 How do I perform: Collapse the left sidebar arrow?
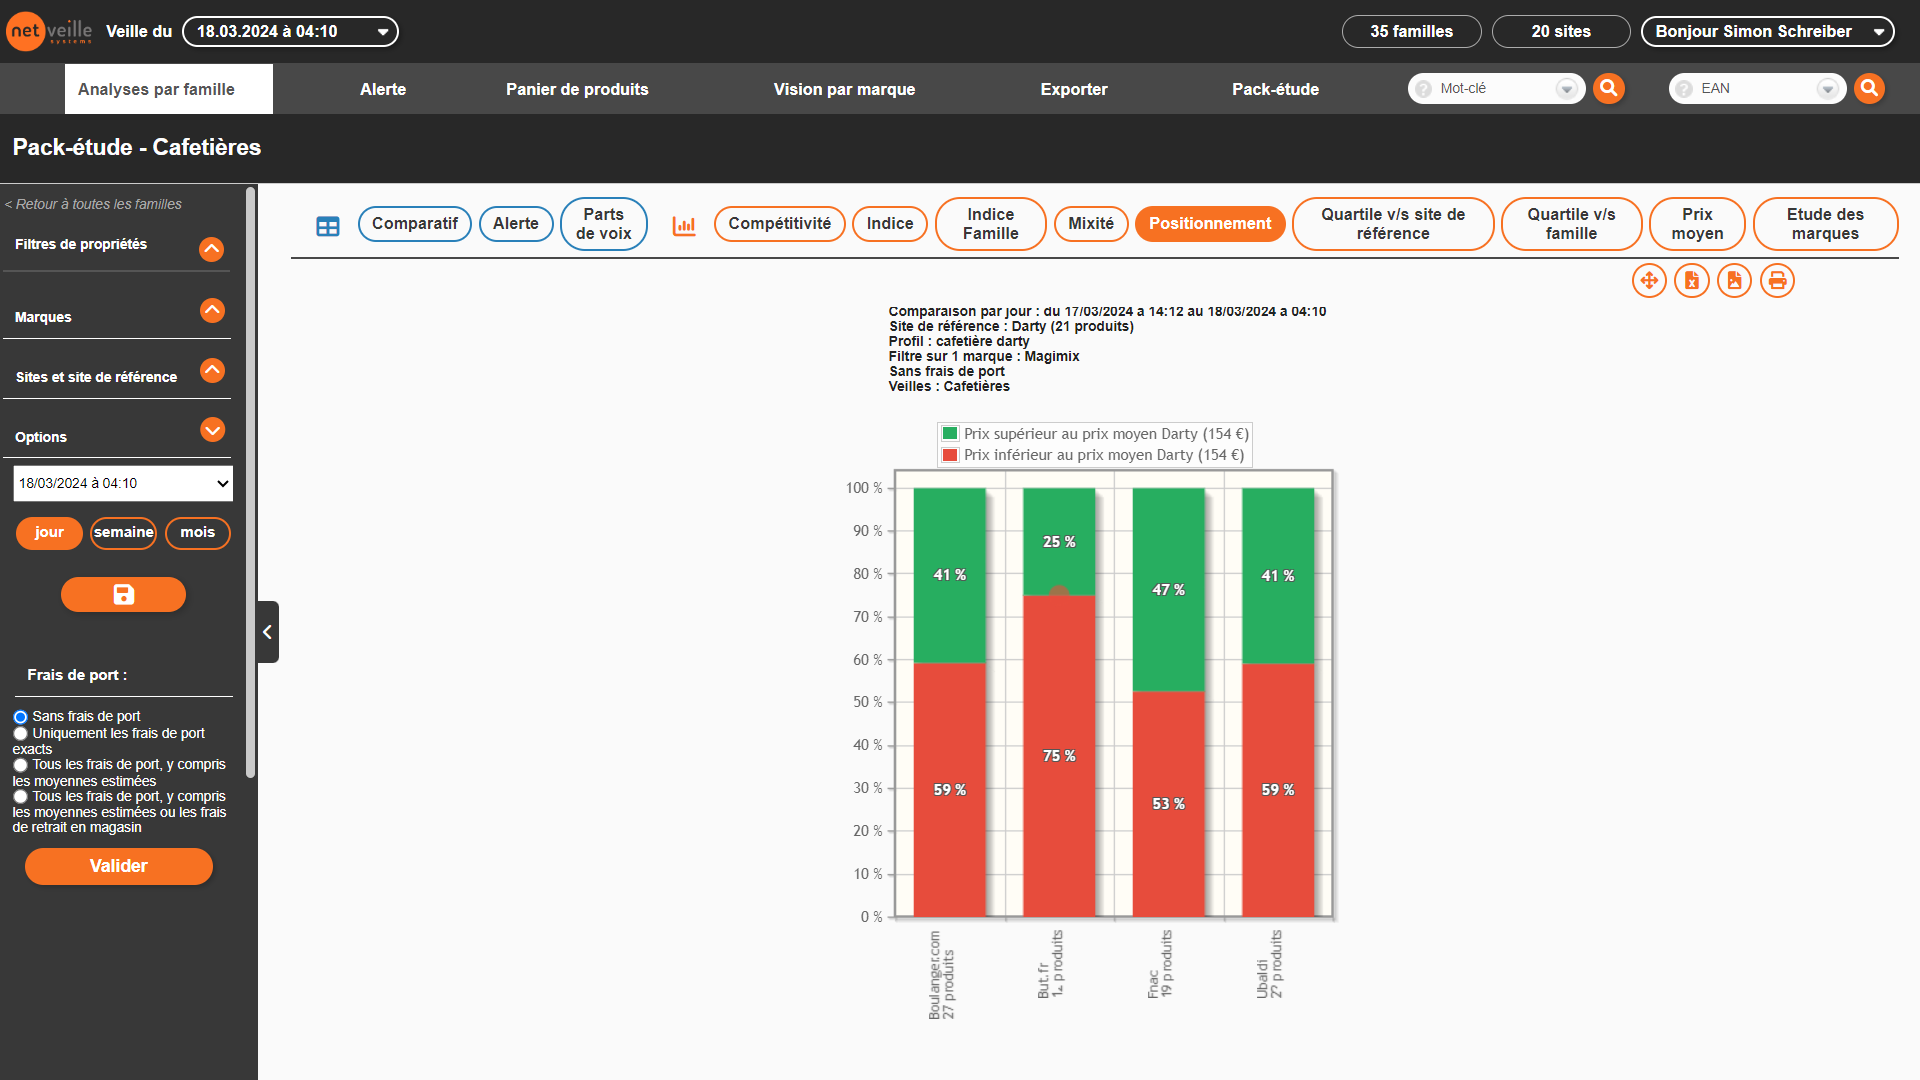click(267, 632)
